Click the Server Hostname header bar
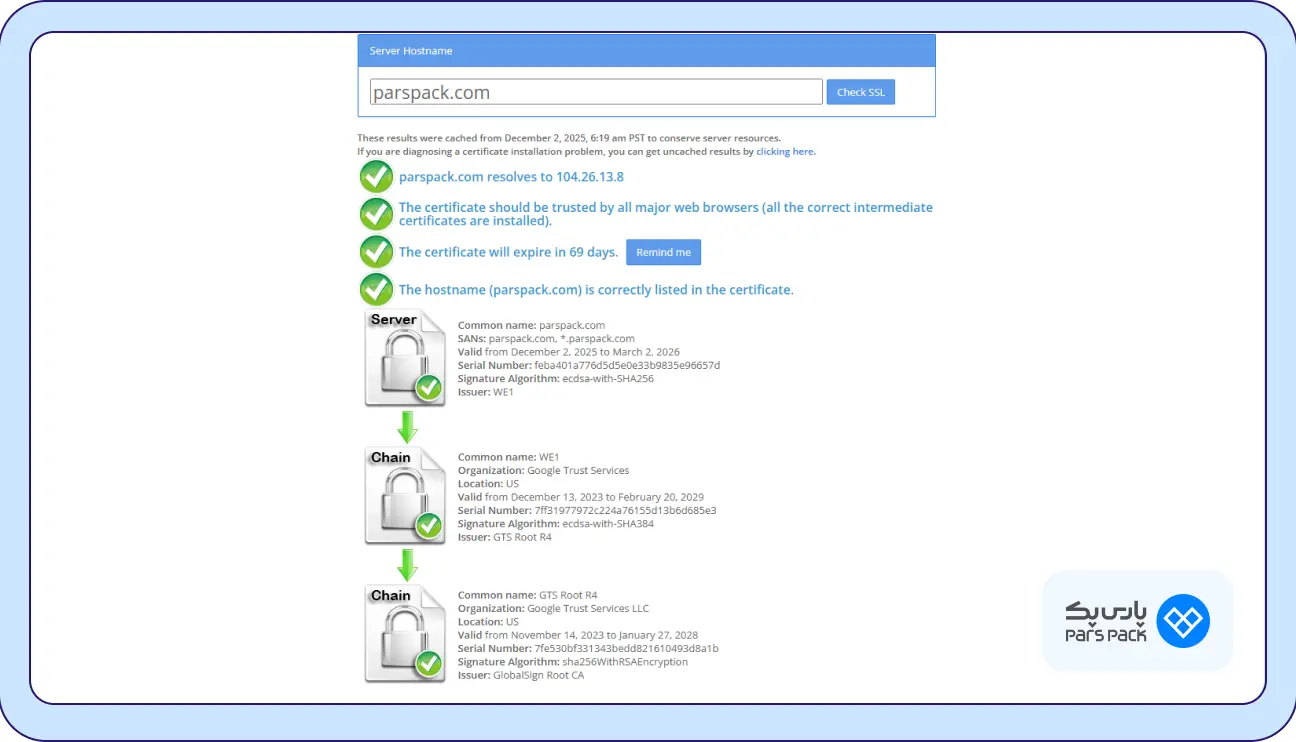The width and height of the screenshot is (1296, 742). [x=647, y=51]
